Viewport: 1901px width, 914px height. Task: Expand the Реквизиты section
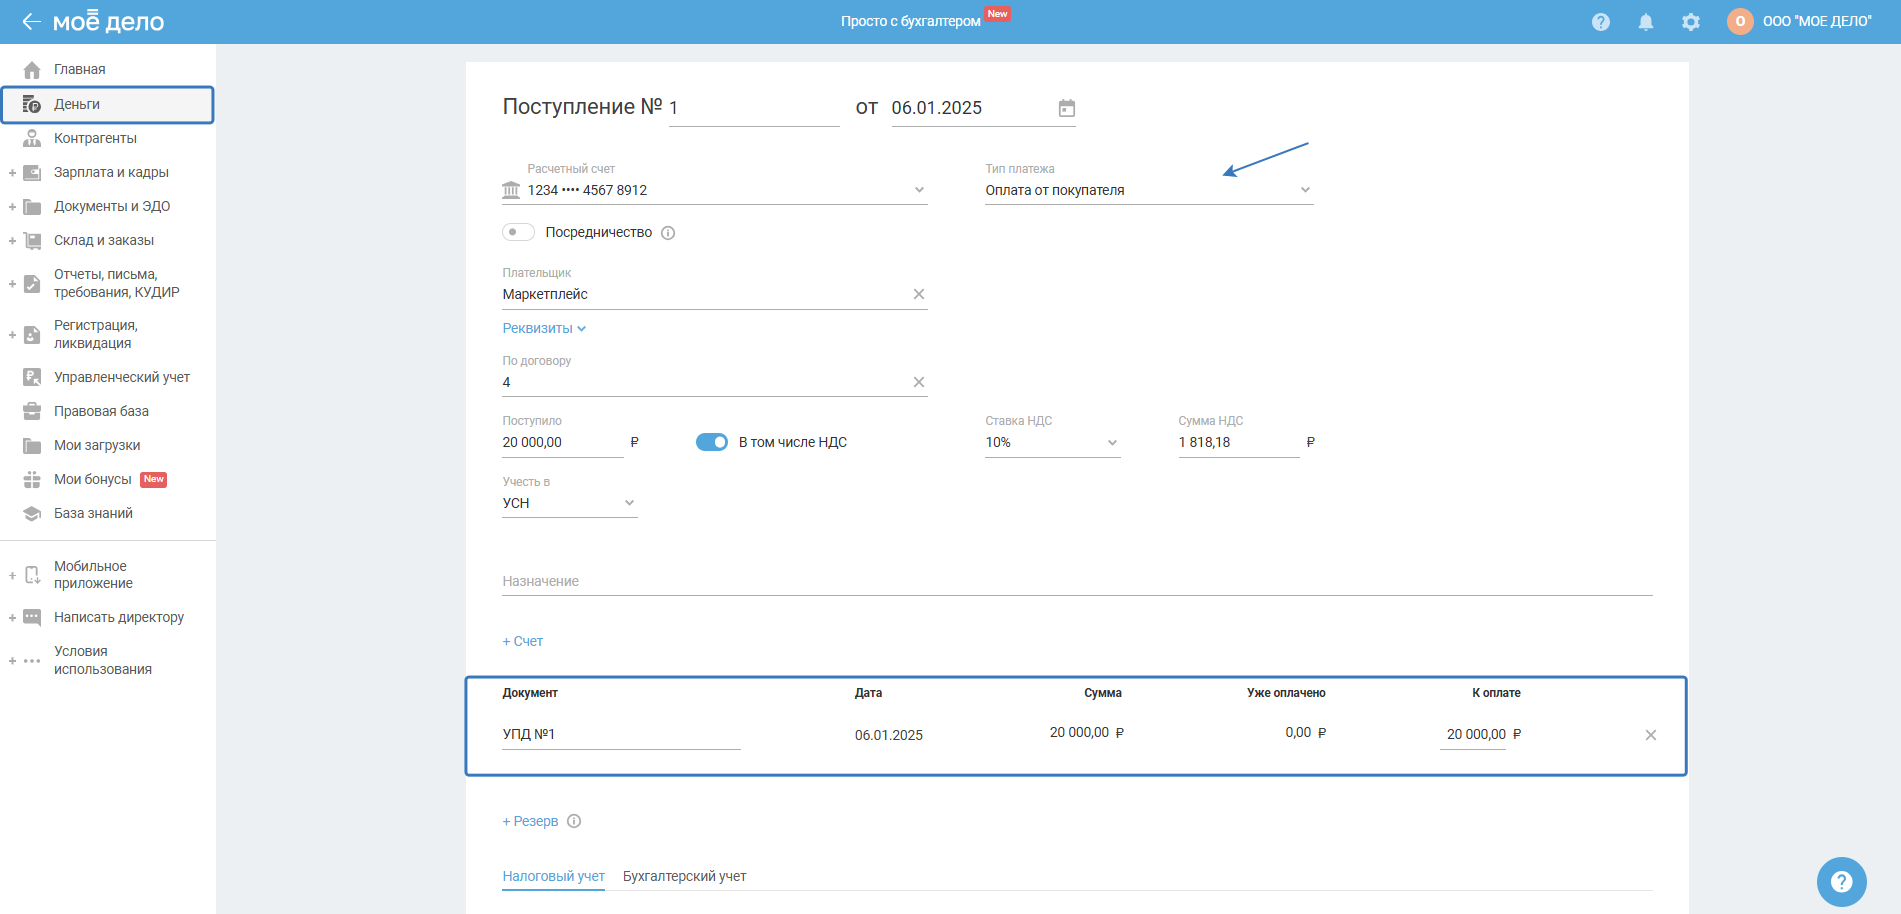pyautogui.click(x=544, y=328)
